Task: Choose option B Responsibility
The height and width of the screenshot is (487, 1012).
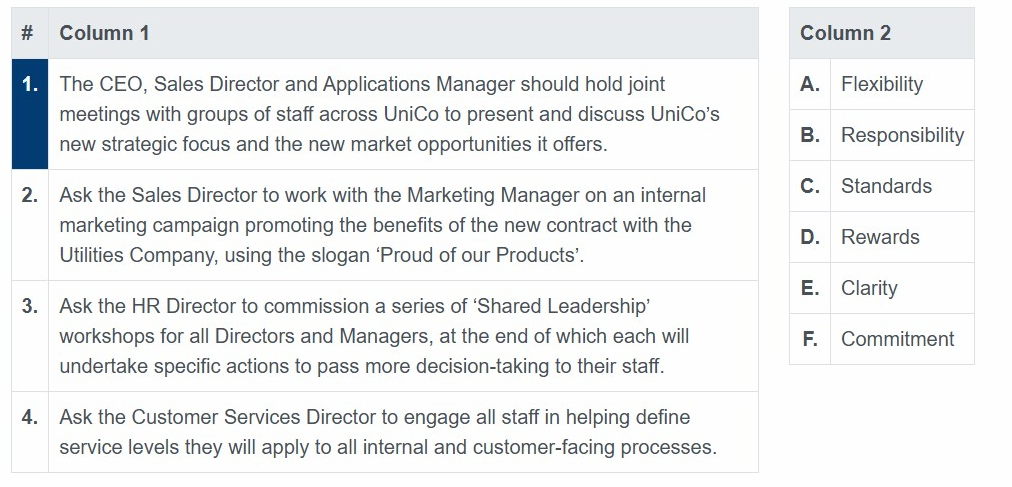Action: point(902,135)
